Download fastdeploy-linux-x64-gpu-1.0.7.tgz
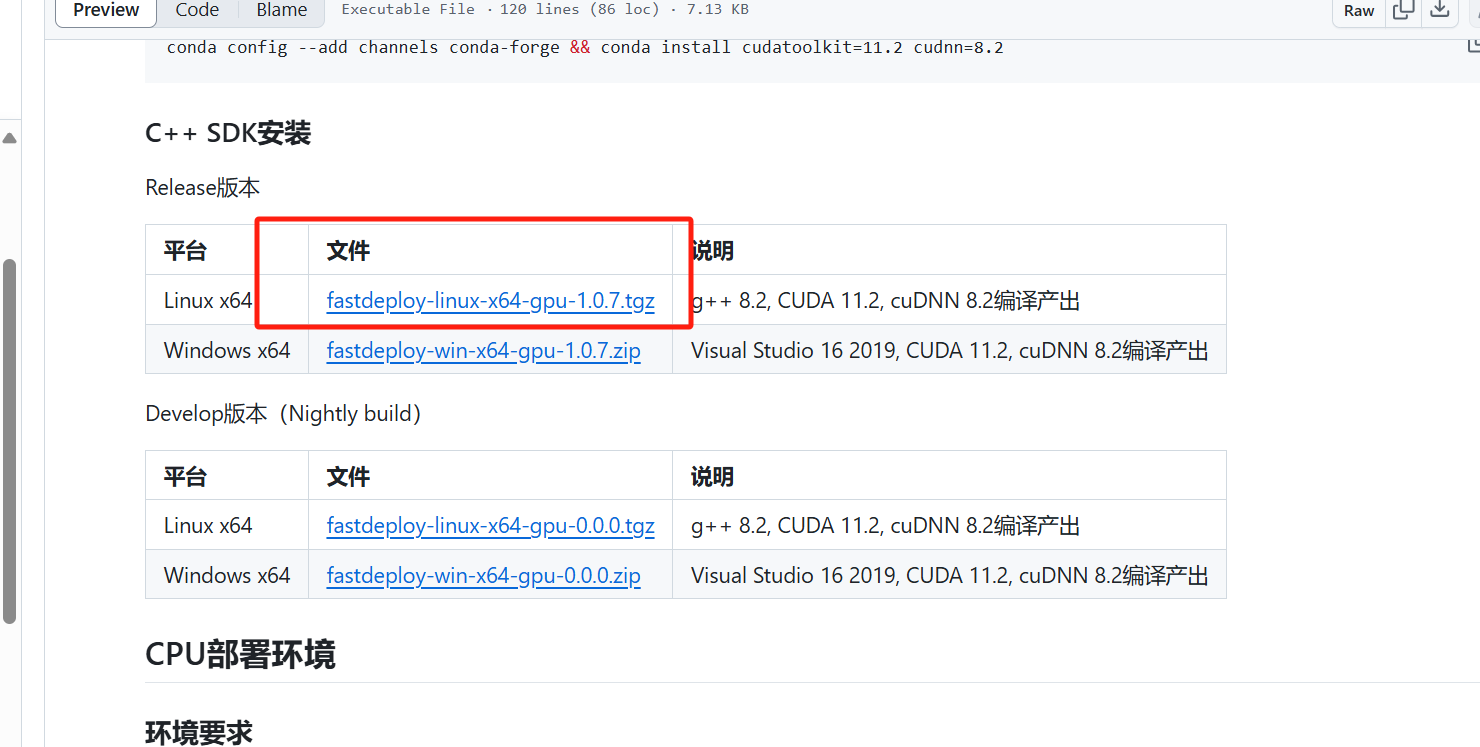 [490, 300]
